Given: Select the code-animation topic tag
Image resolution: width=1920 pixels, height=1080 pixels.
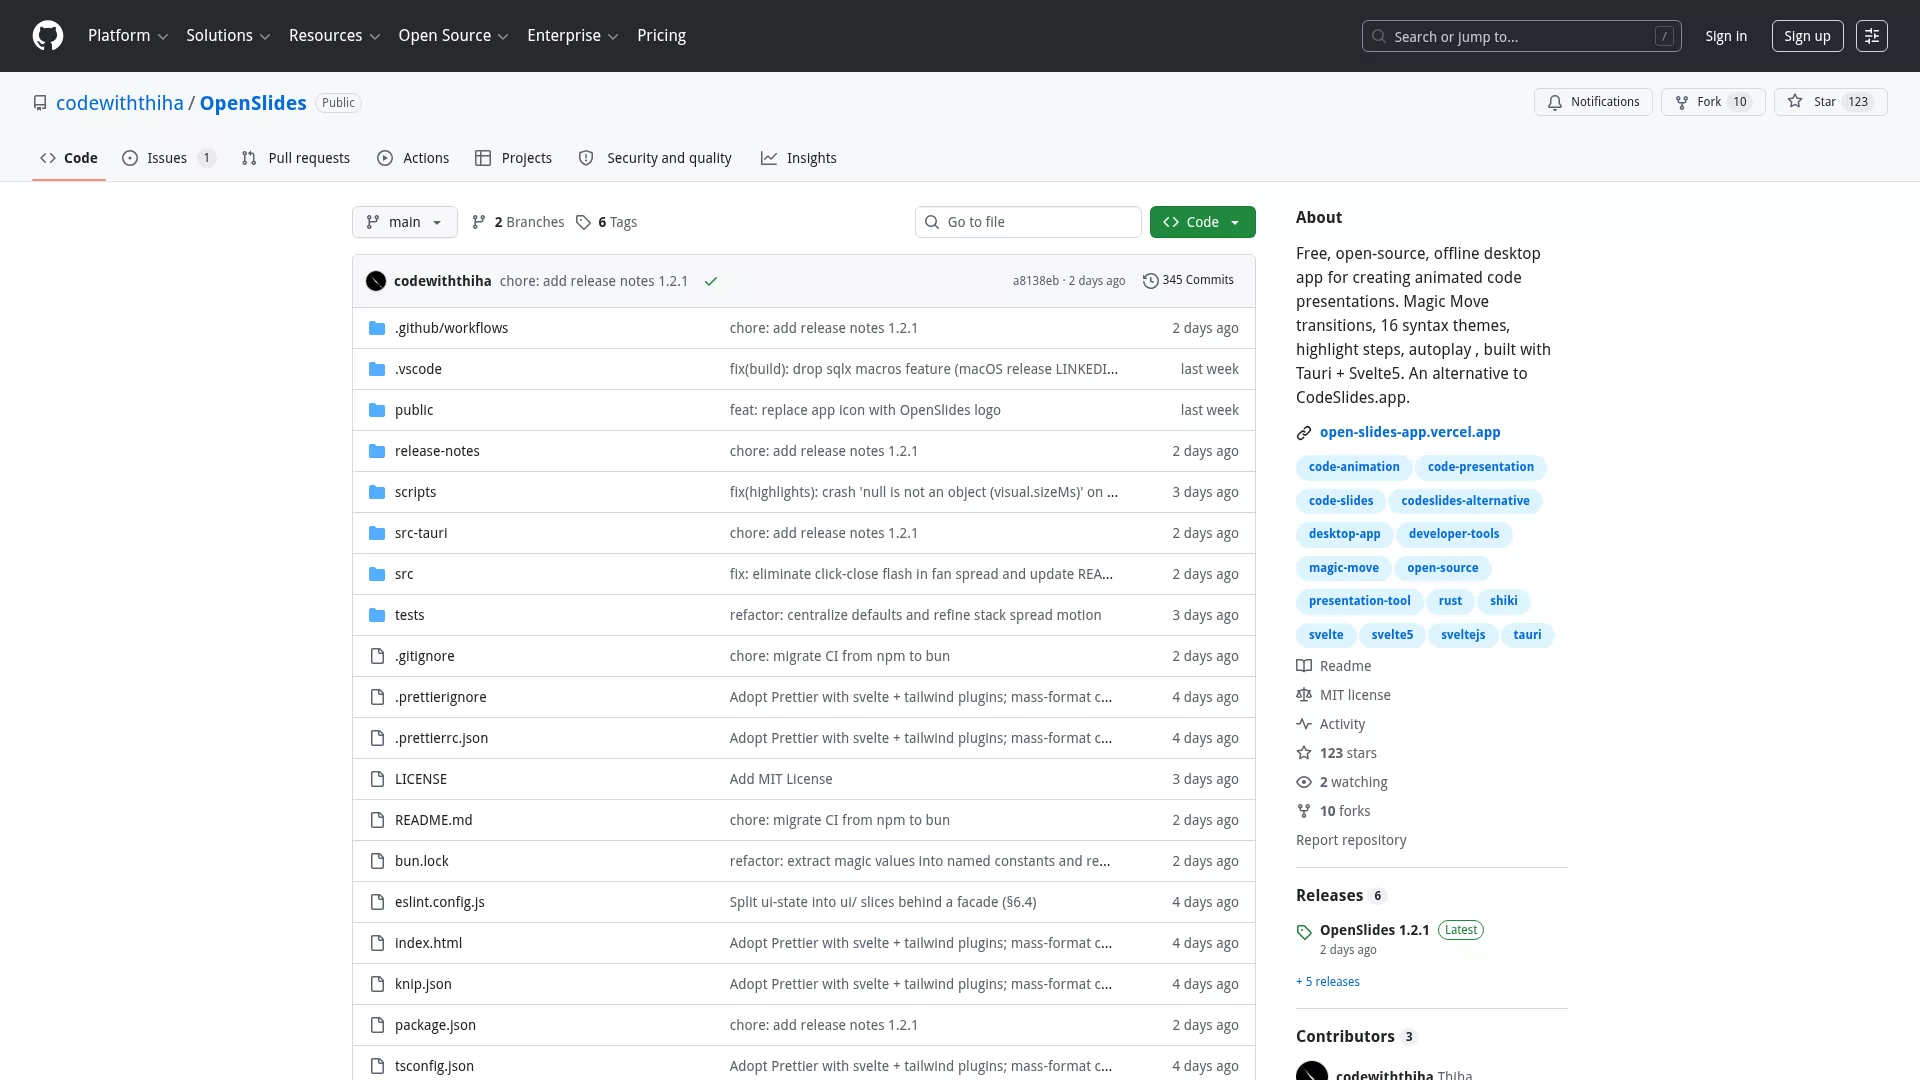Looking at the screenshot, I should 1354,467.
